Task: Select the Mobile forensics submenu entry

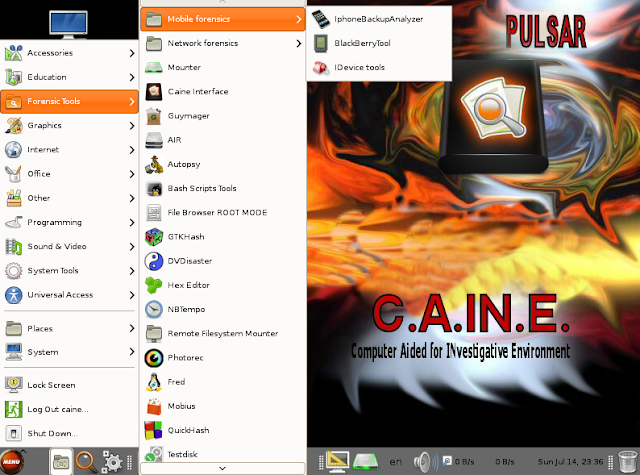Action: pyautogui.click(x=222, y=19)
